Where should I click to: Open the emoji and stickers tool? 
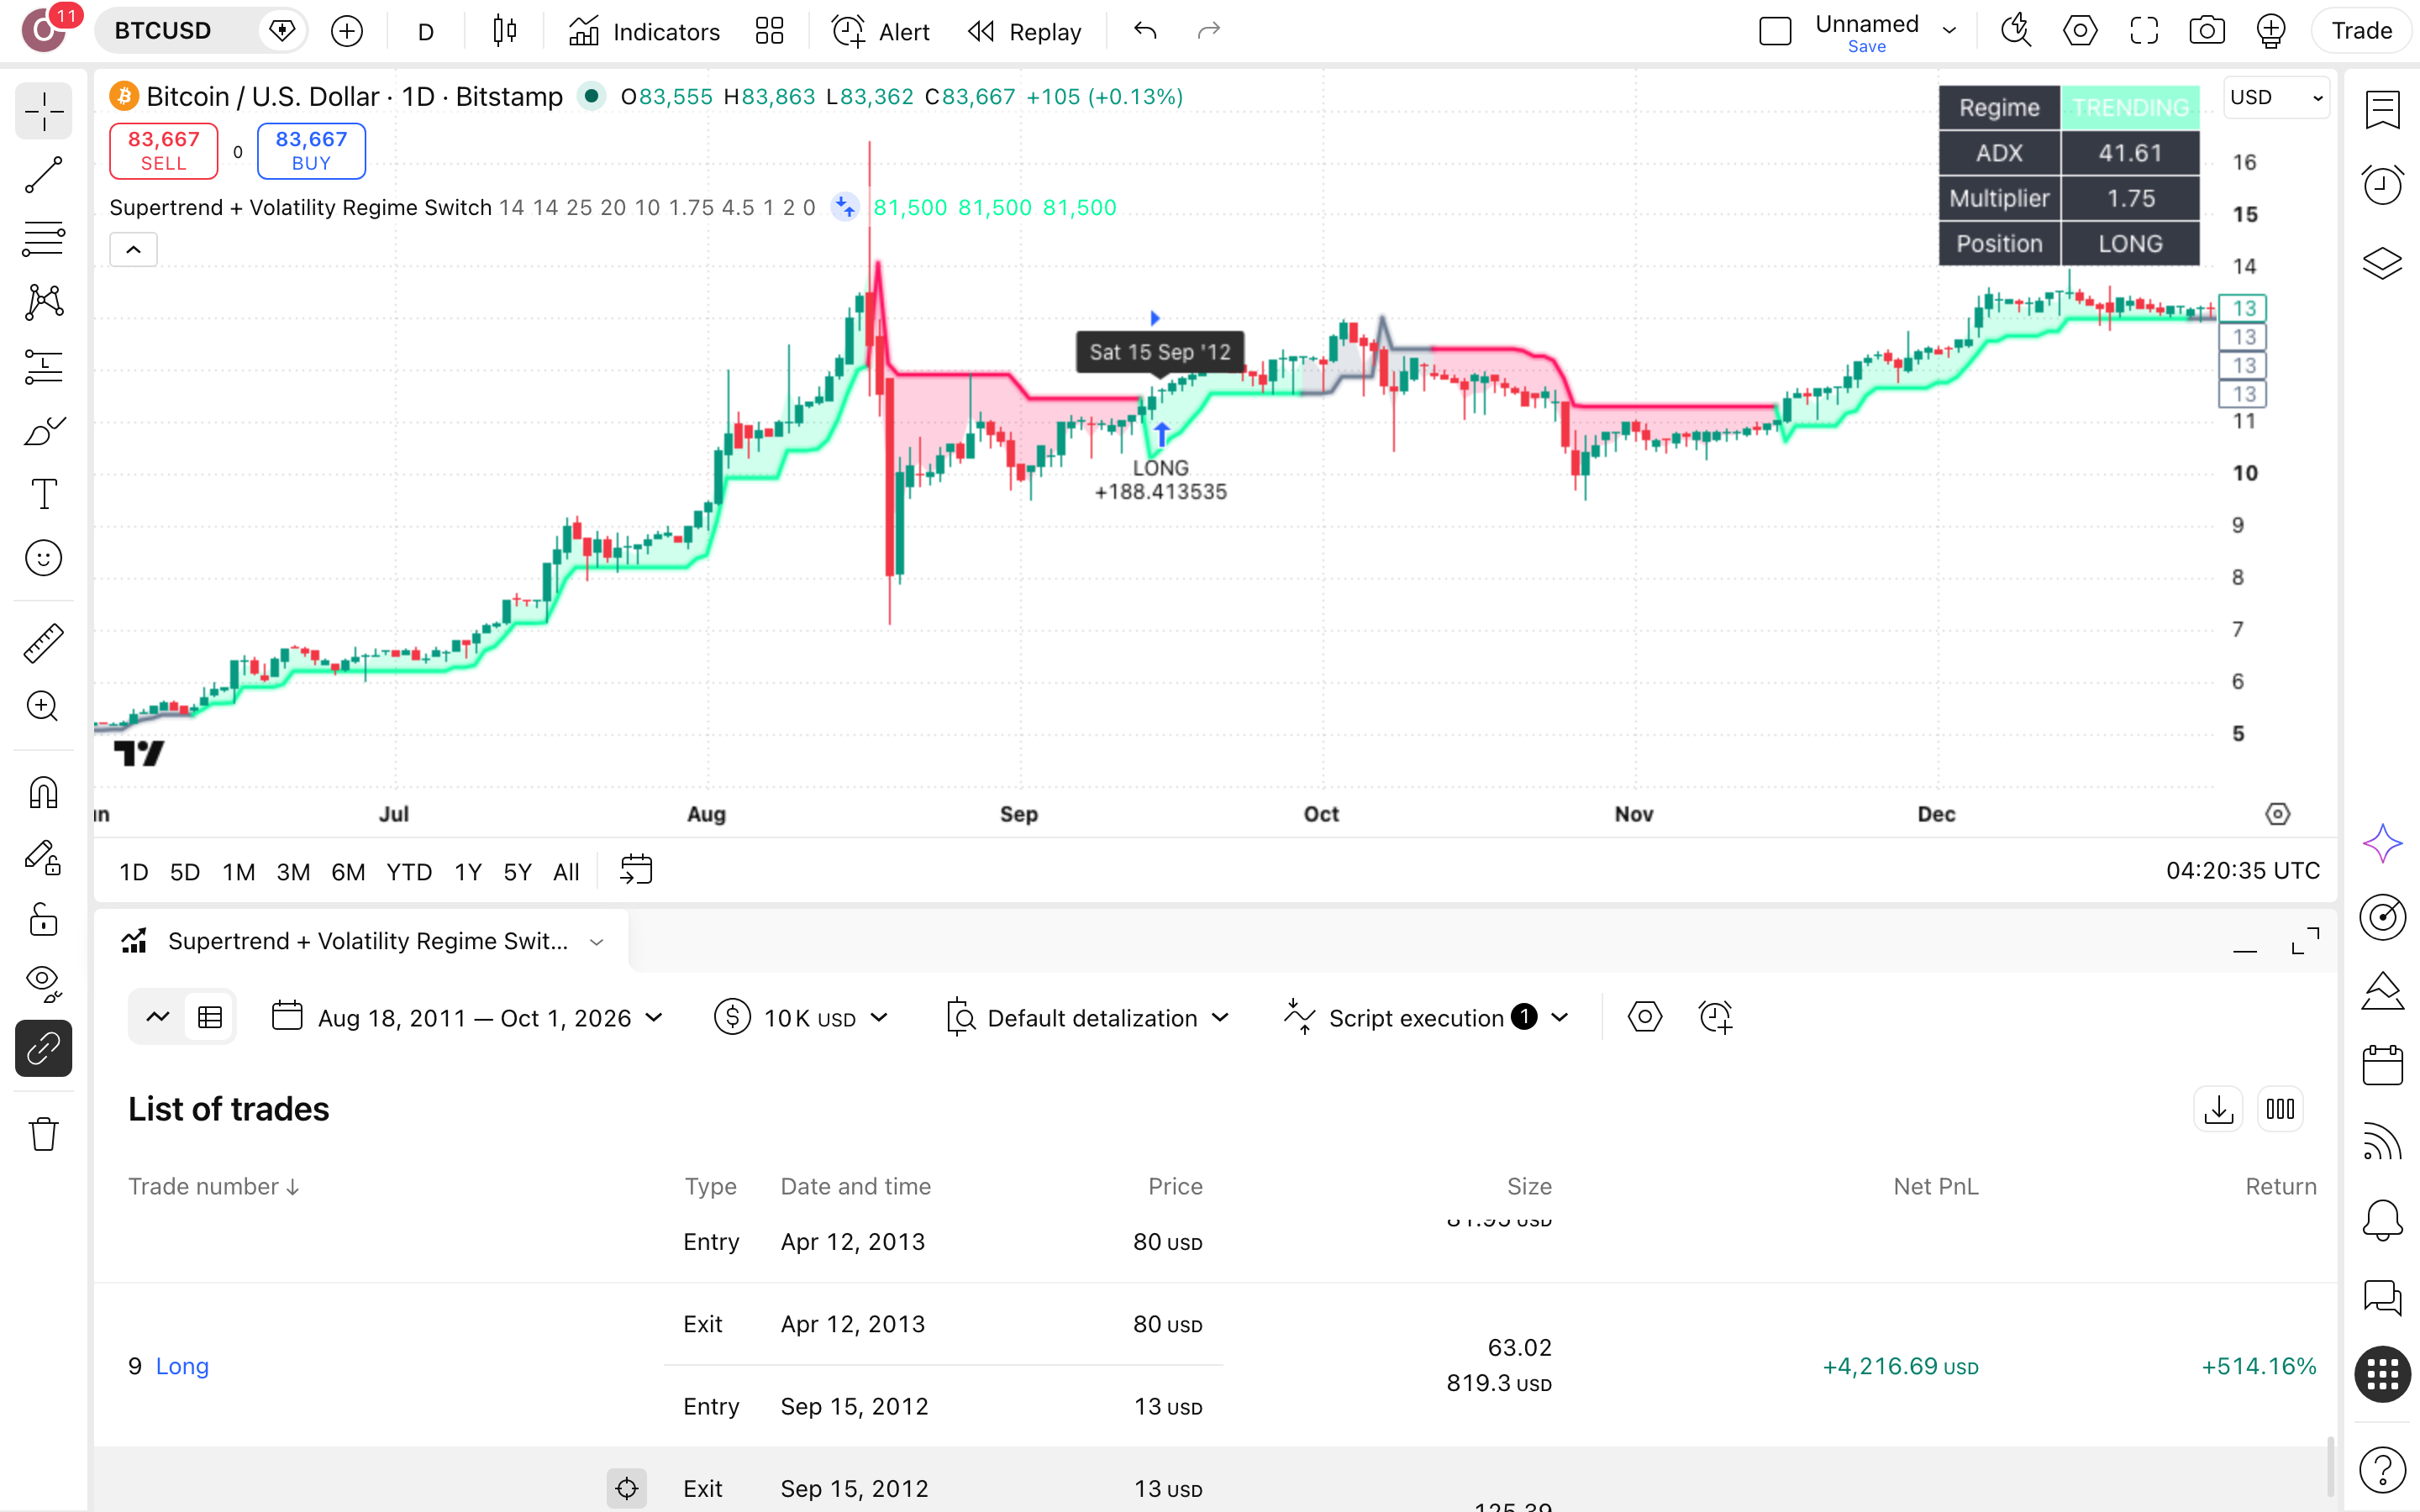(44, 558)
